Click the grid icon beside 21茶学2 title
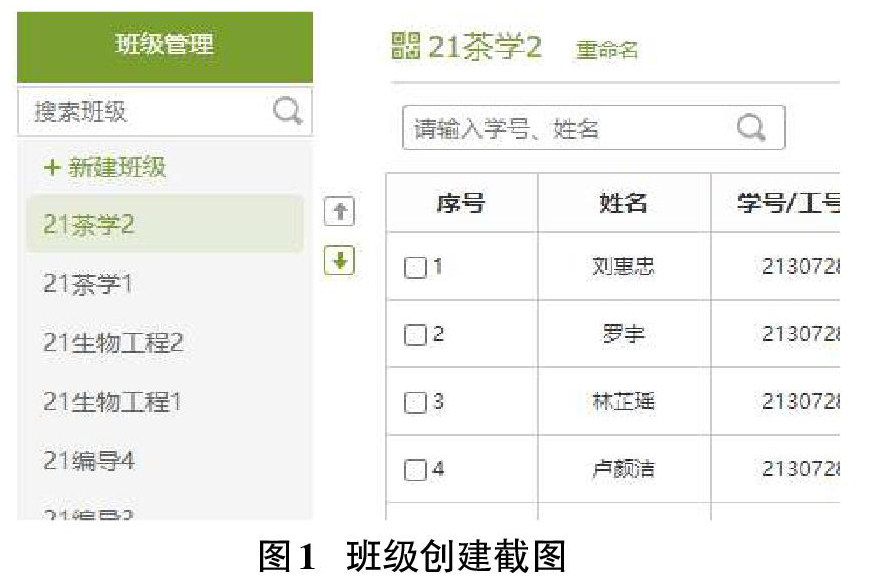Screen dimensions: 882x580 coord(406,46)
